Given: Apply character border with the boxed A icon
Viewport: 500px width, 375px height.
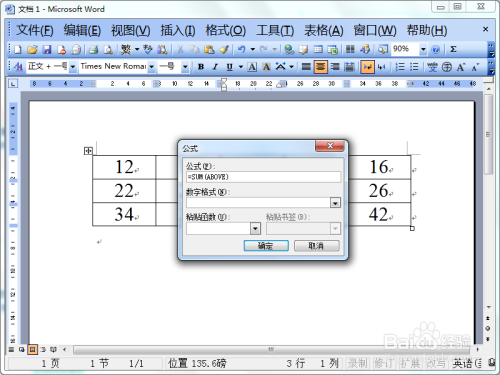Looking at the screenshot, I should [x=252, y=67].
